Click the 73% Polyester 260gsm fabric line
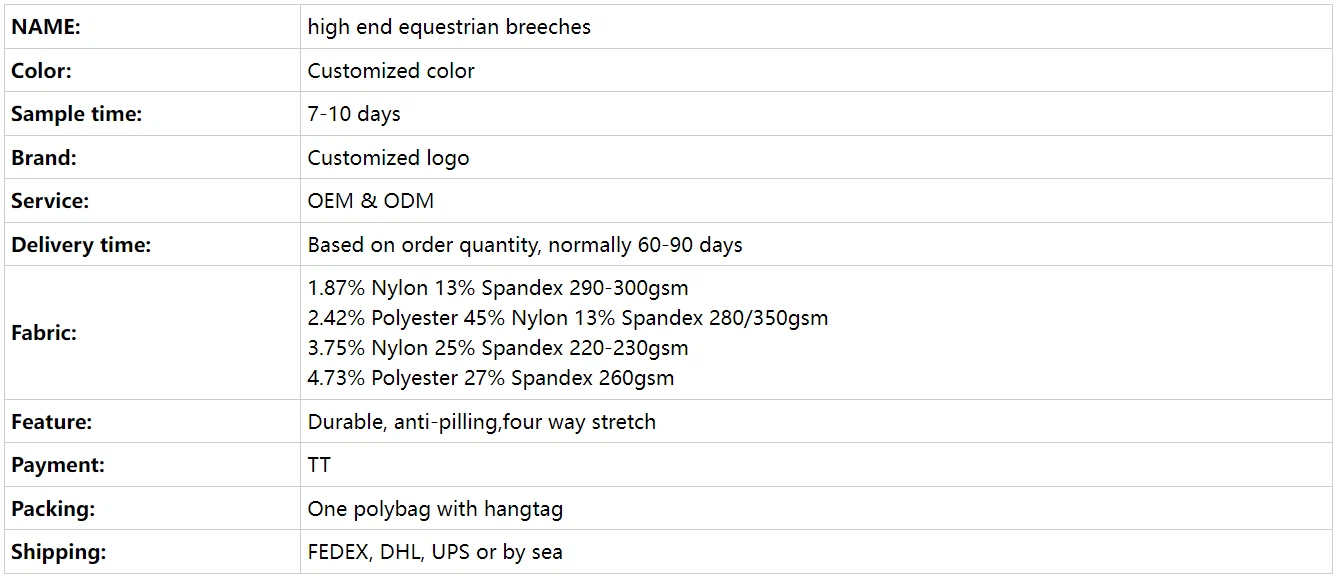This screenshot has height=580, width=1337. point(491,378)
